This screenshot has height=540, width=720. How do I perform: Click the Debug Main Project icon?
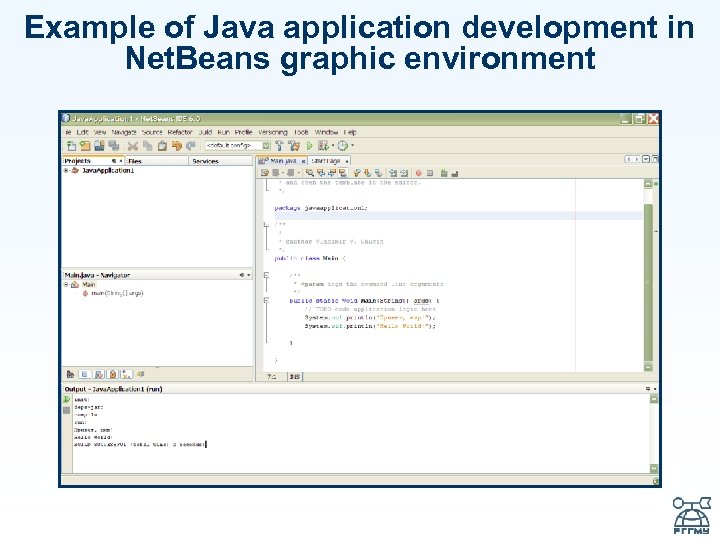323,146
